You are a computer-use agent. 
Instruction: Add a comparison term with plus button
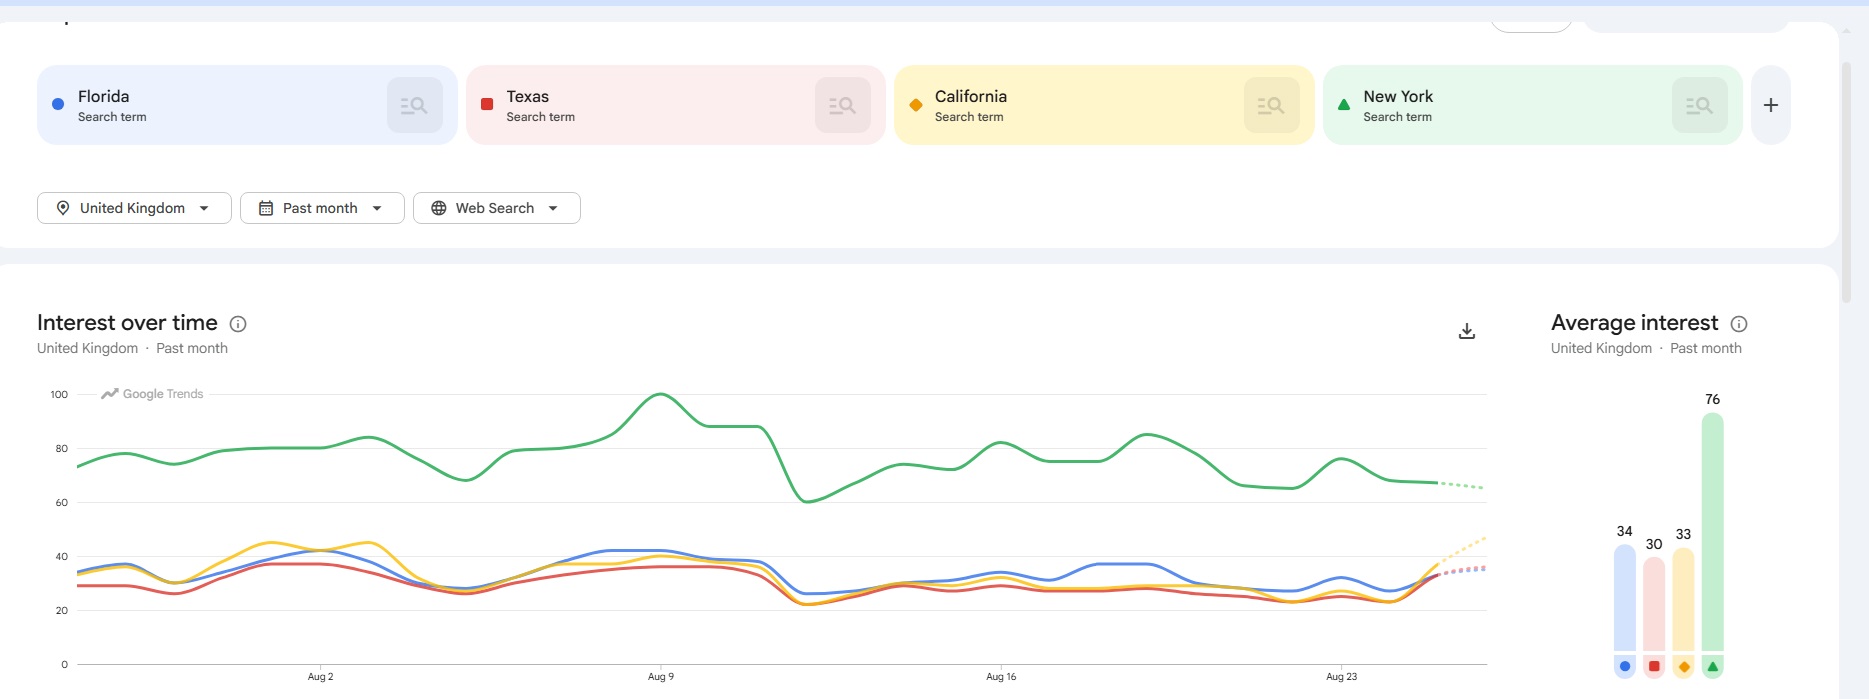point(1771,105)
